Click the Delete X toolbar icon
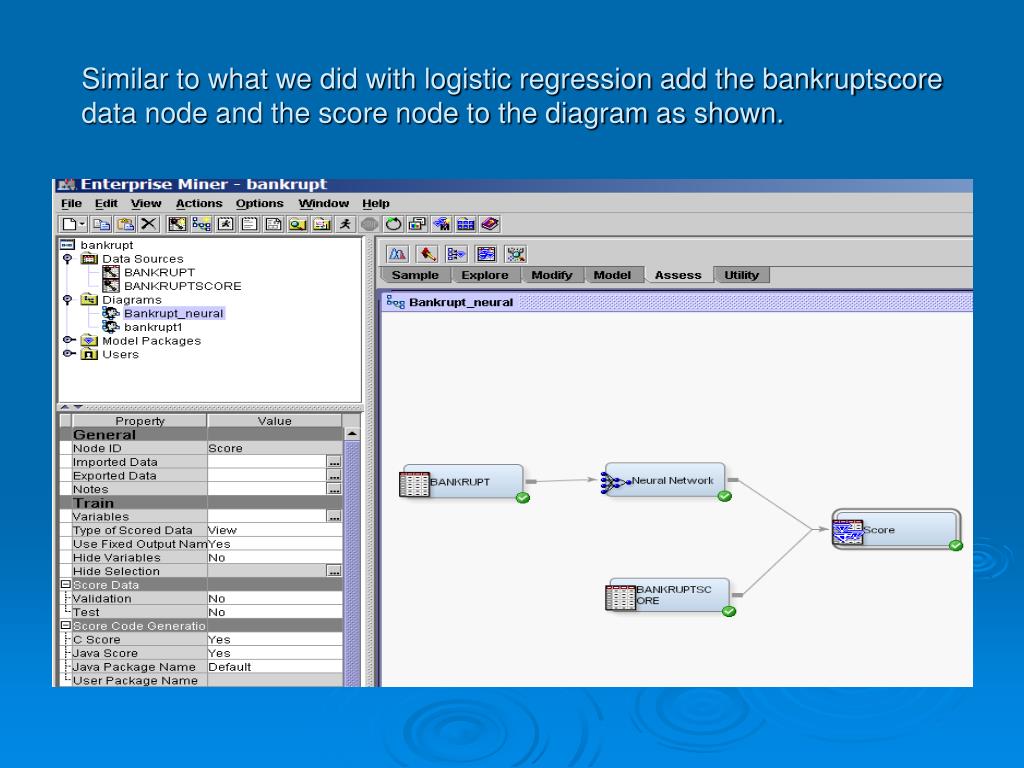 click(x=149, y=224)
